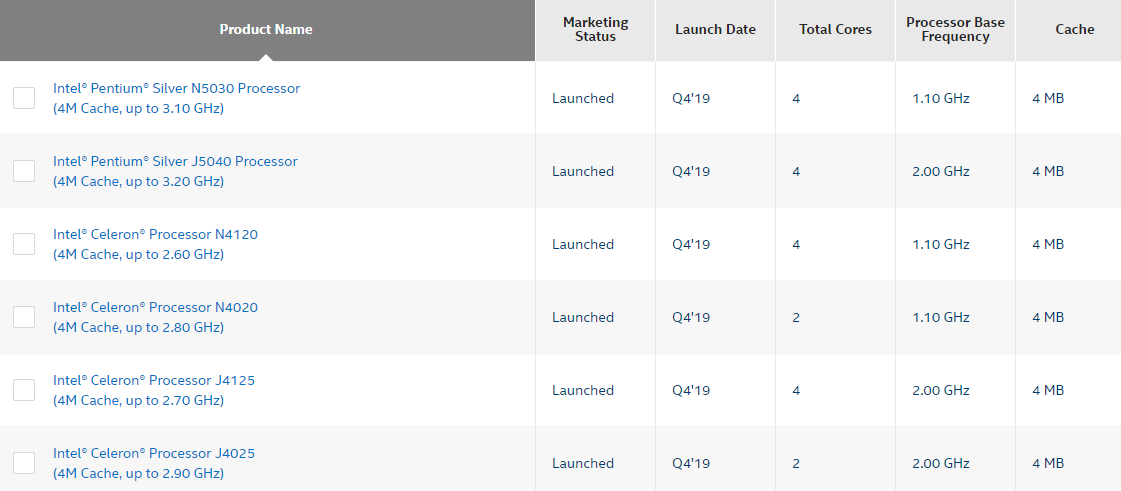
Task: Enable the Celeron N4020 row checkbox
Action: point(24,317)
